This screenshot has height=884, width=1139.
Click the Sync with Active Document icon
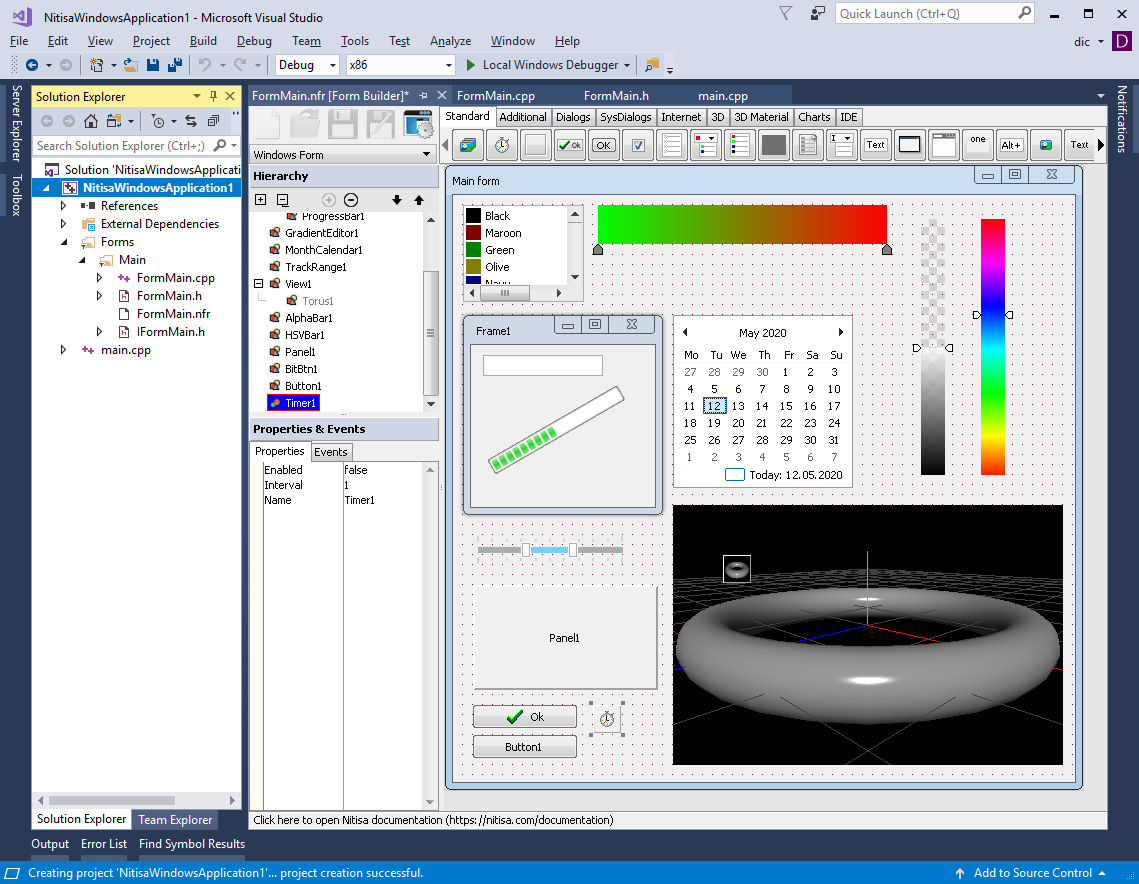[x=191, y=121]
